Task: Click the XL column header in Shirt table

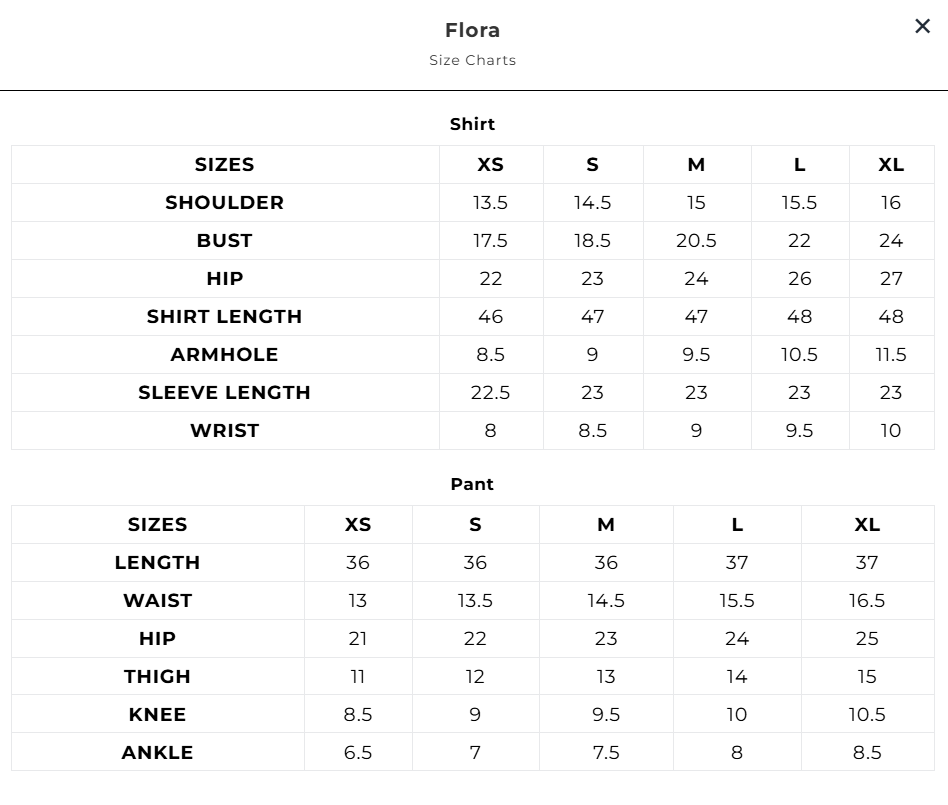Action: (891, 165)
